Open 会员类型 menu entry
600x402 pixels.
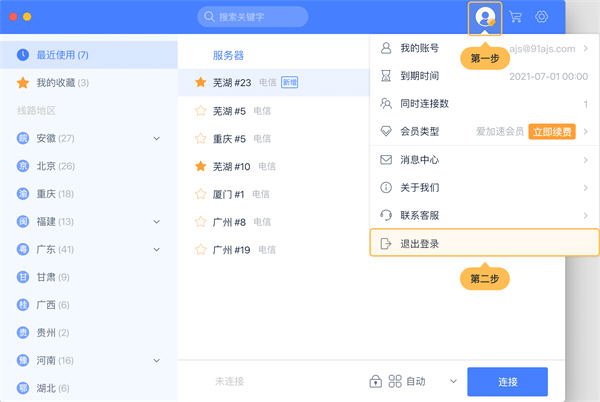click(x=484, y=132)
